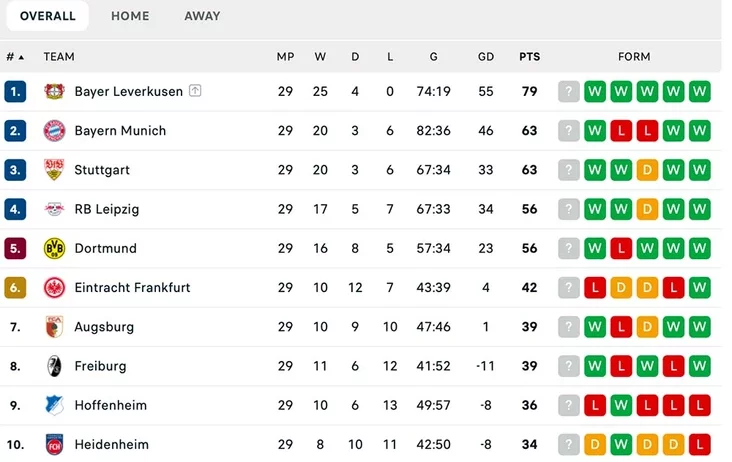
Task: Click the Stuttgart club crest
Action: coord(55,170)
